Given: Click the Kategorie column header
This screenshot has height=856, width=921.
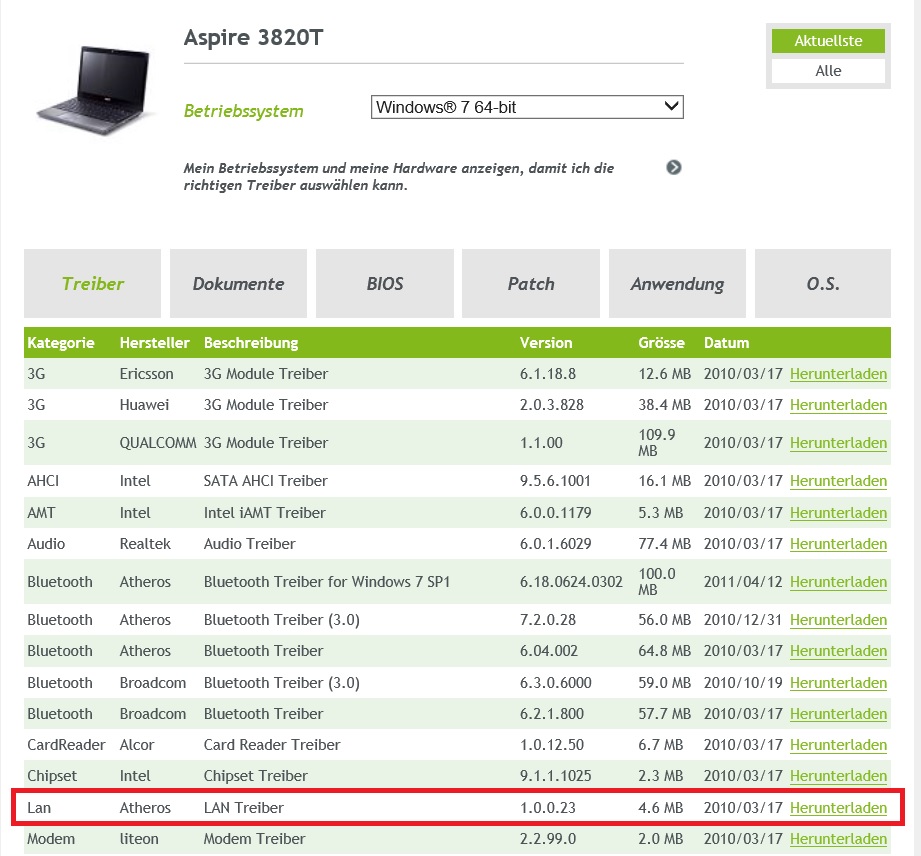Looking at the screenshot, I should point(60,343).
